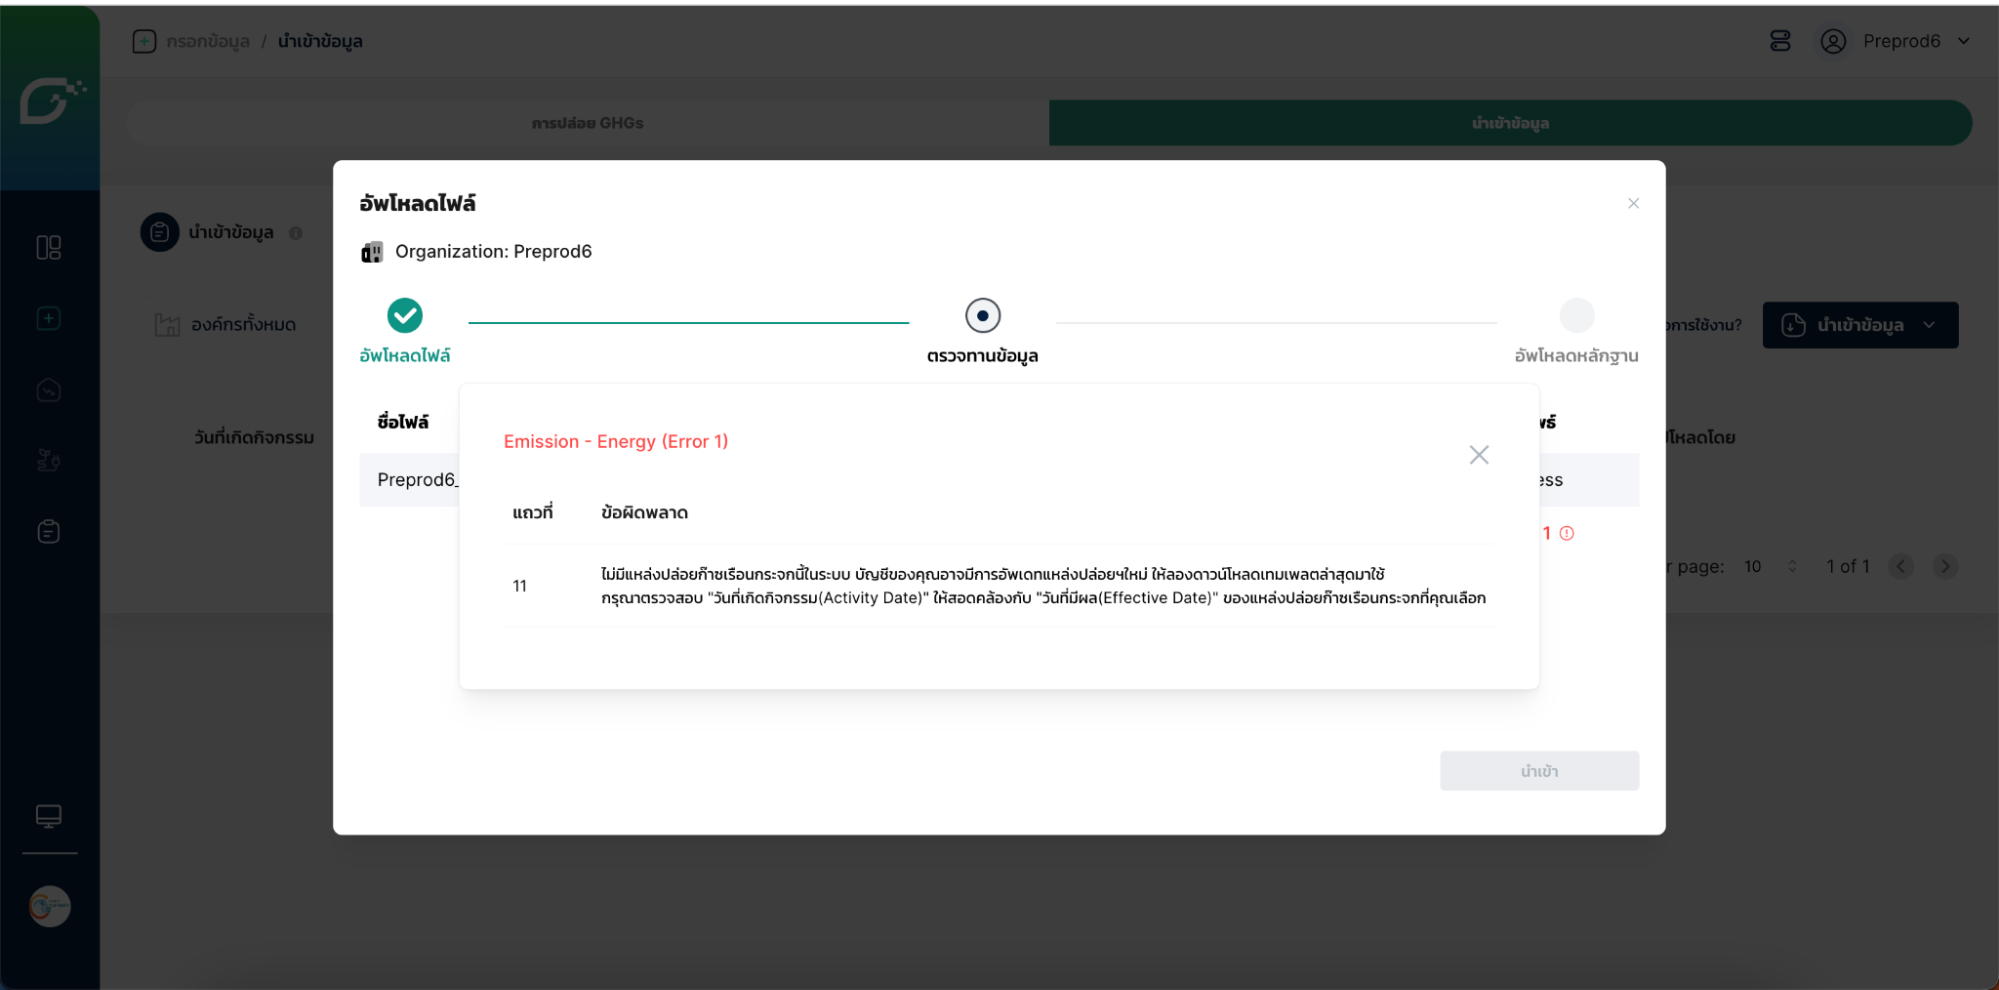Open the clipboard report sidebar icon

click(x=48, y=531)
